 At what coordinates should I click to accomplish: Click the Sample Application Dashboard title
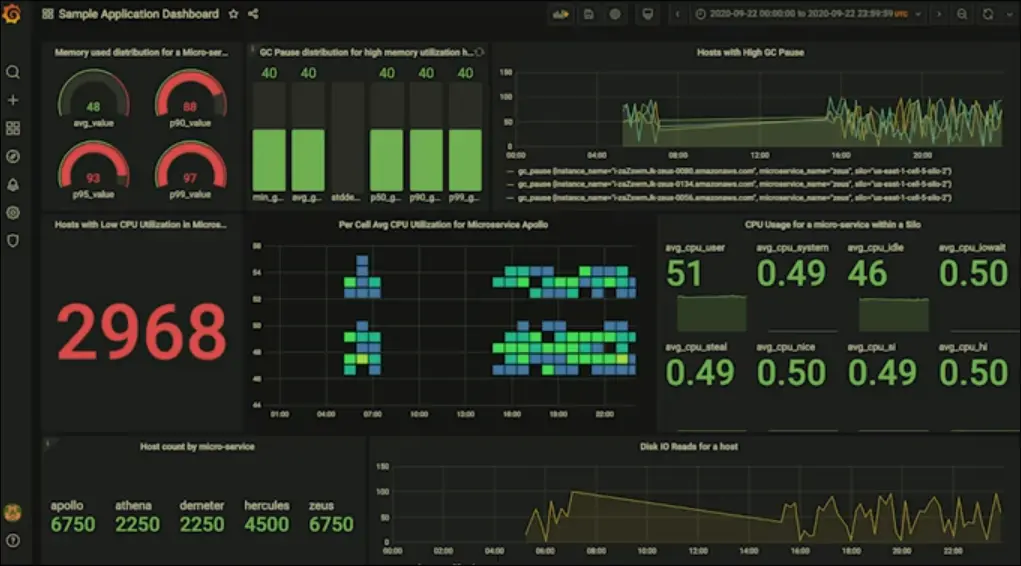coord(138,14)
